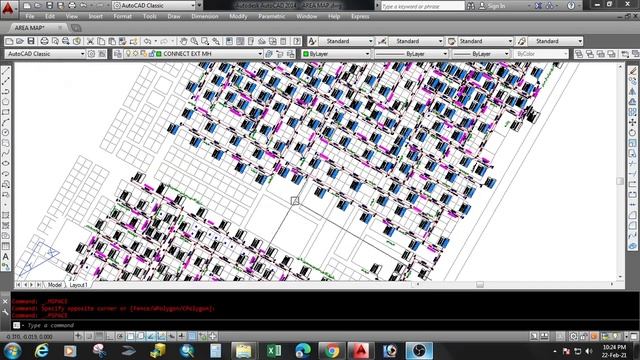The height and width of the screenshot is (360, 640).
Task: Switch to the Model tab
Action: pyautogui.click(x=55, y=285)
